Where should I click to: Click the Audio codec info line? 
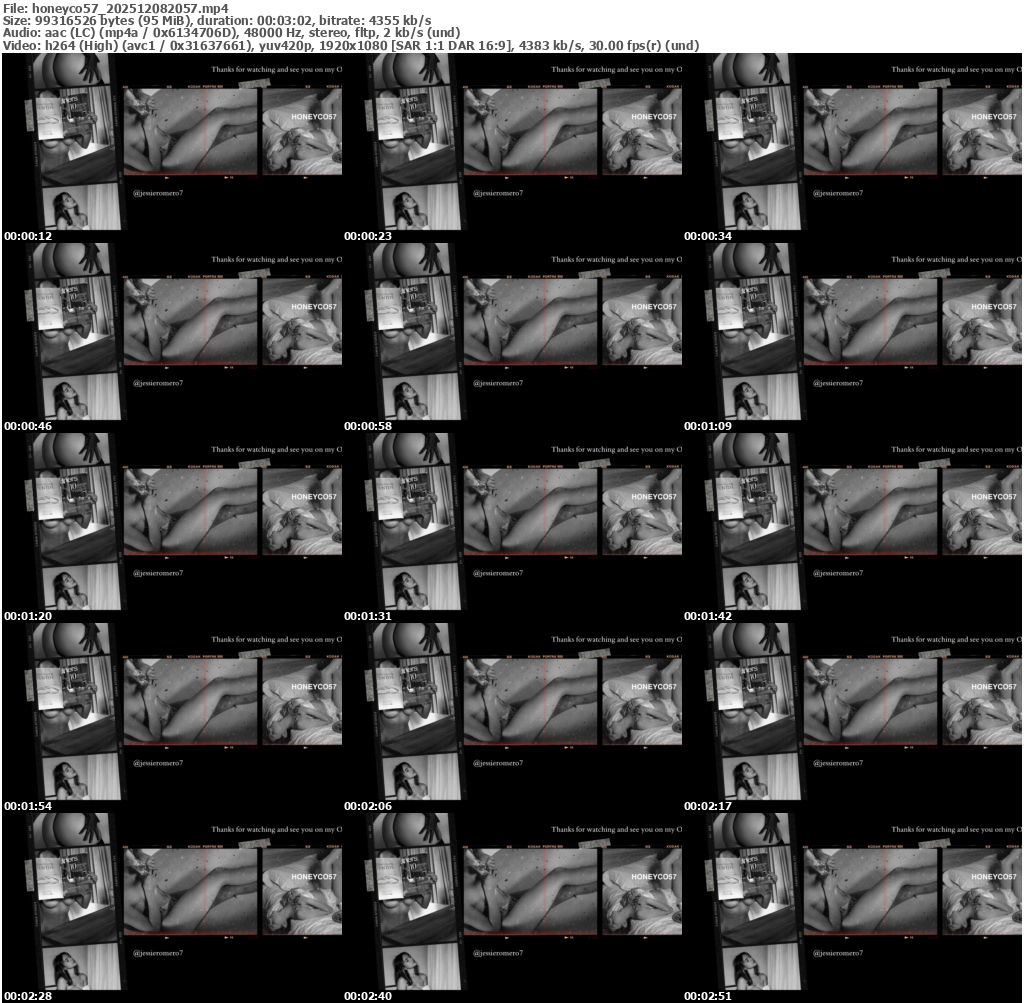click(x=232, y=32)
